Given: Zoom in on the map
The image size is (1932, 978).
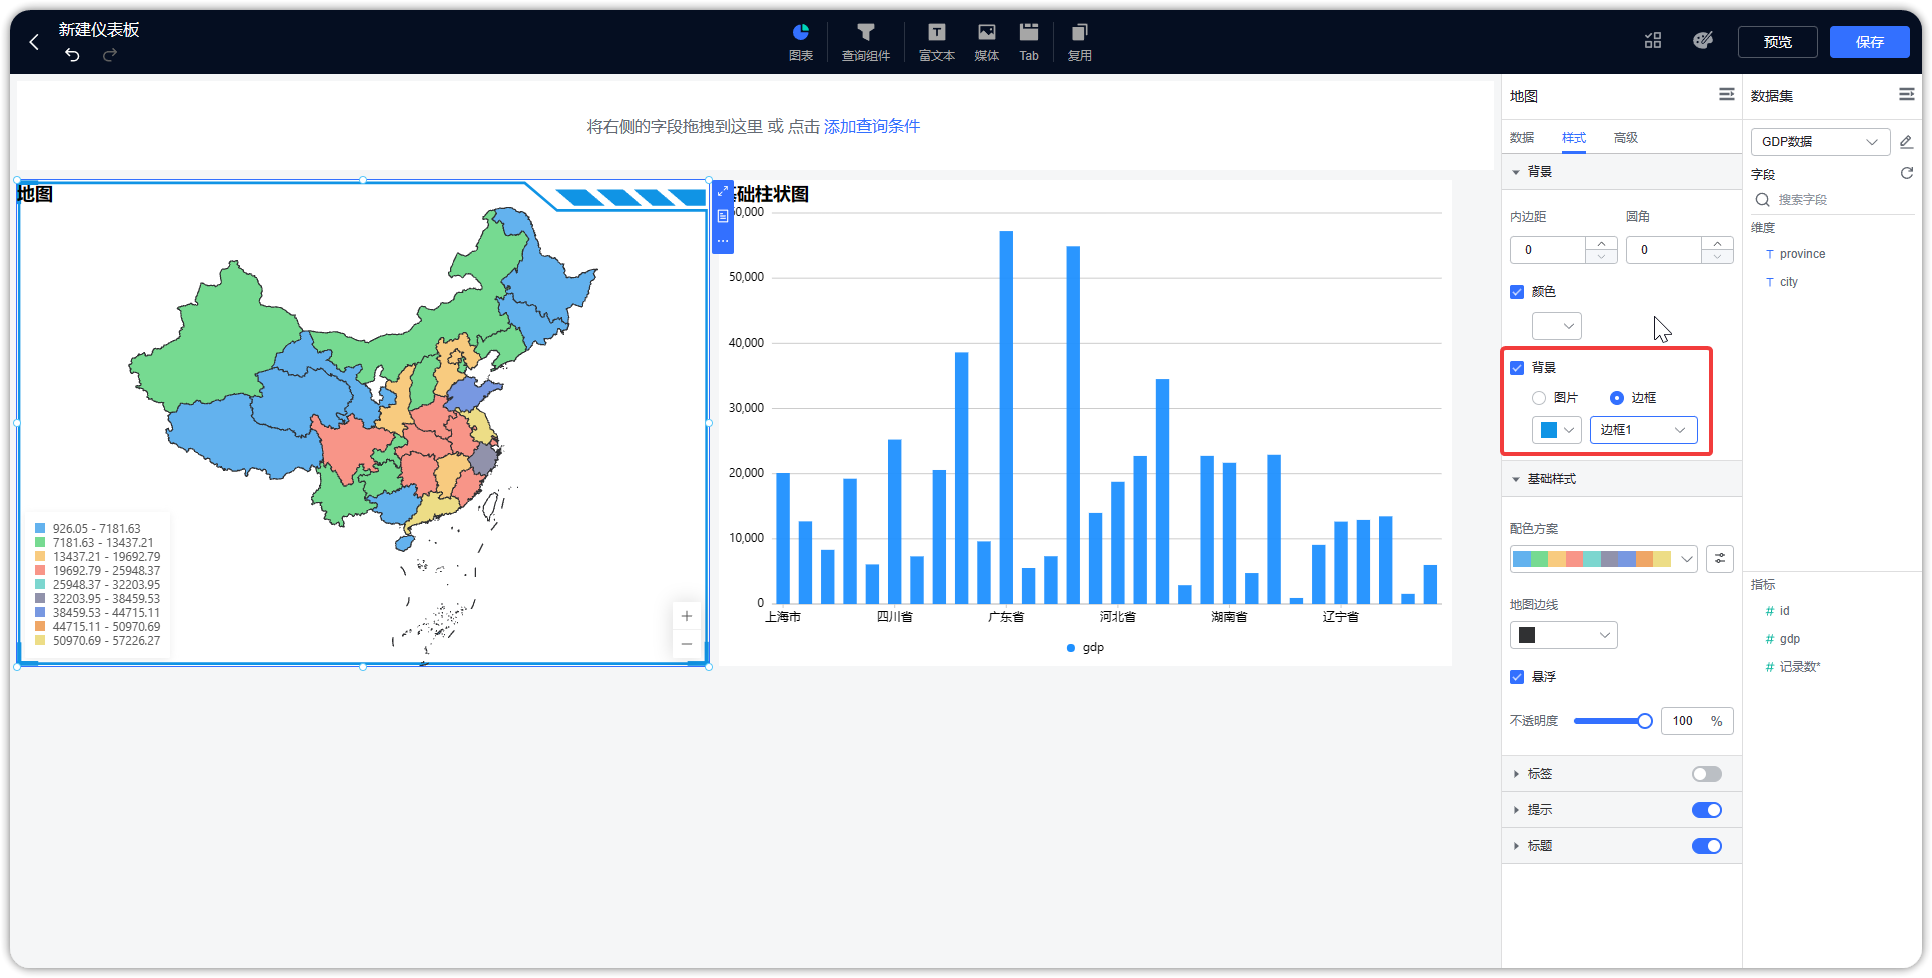Looking at the screenshot, I should tap(687, 616).
